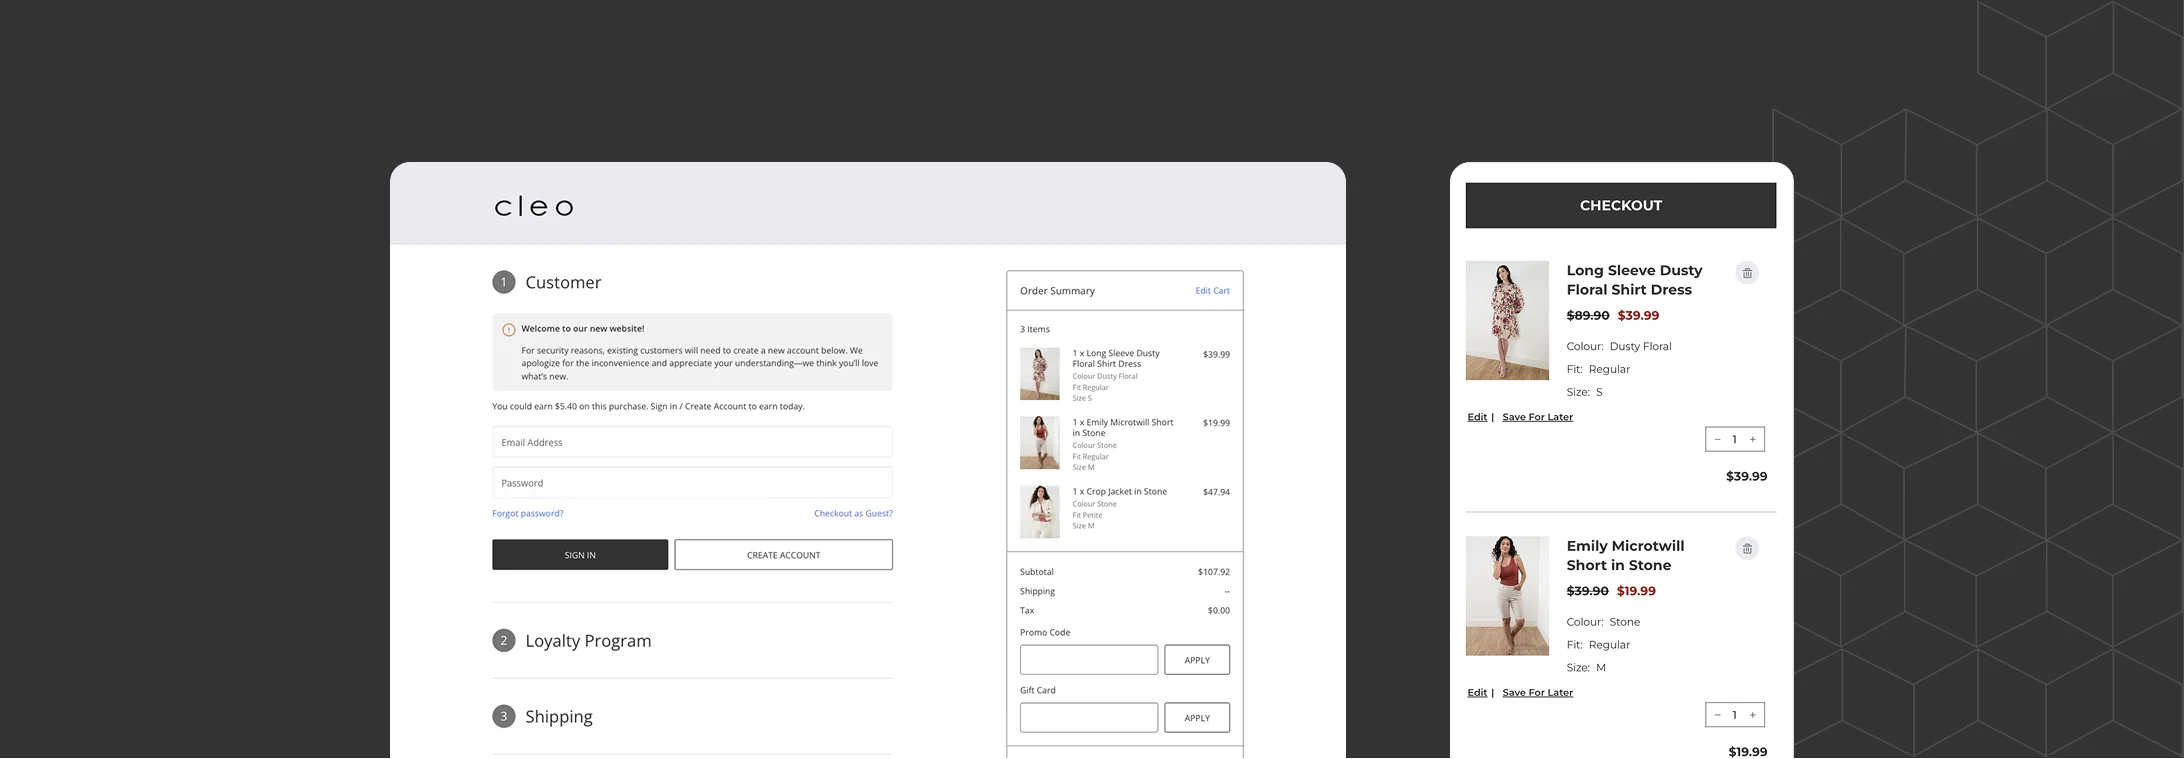Viewport: 2184px width, 759px height.
Task: Click the Create Account button
Action: 783,555
